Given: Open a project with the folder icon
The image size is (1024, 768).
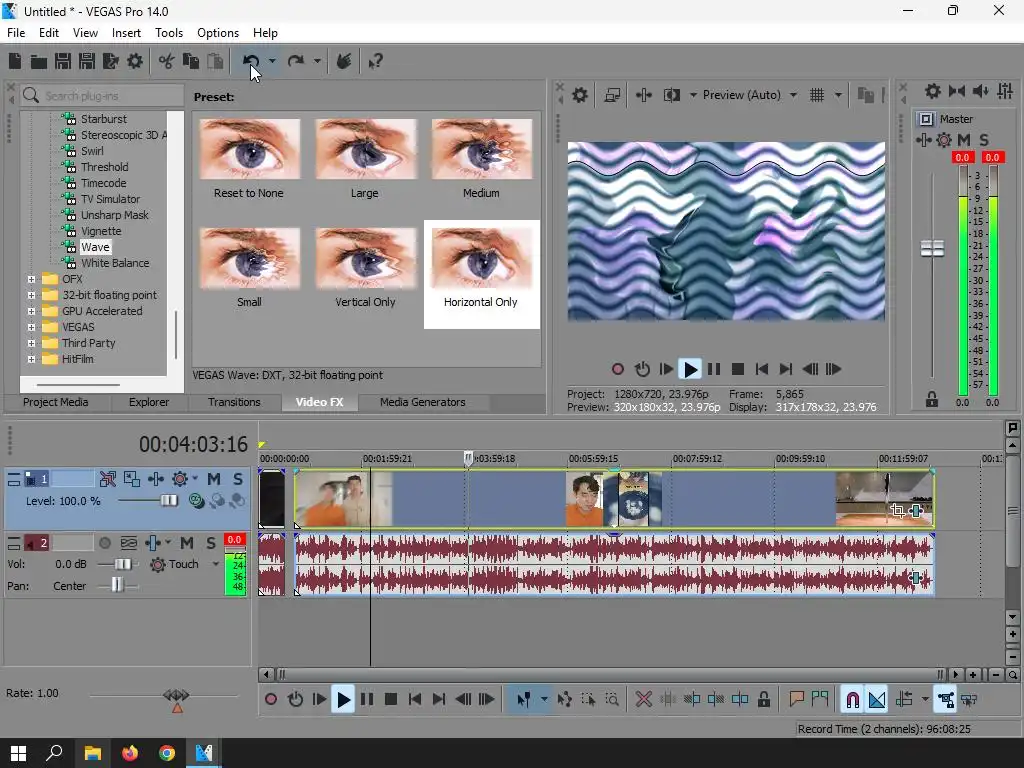Looking at the screenshot, I should [39, 61].
